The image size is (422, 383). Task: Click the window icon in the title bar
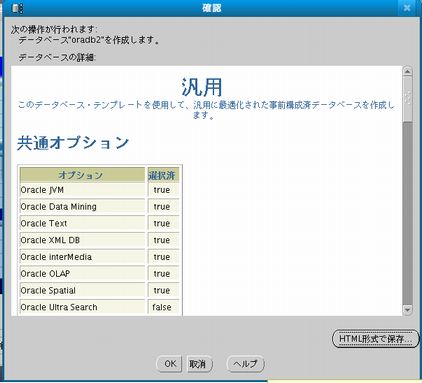[17, 8]
